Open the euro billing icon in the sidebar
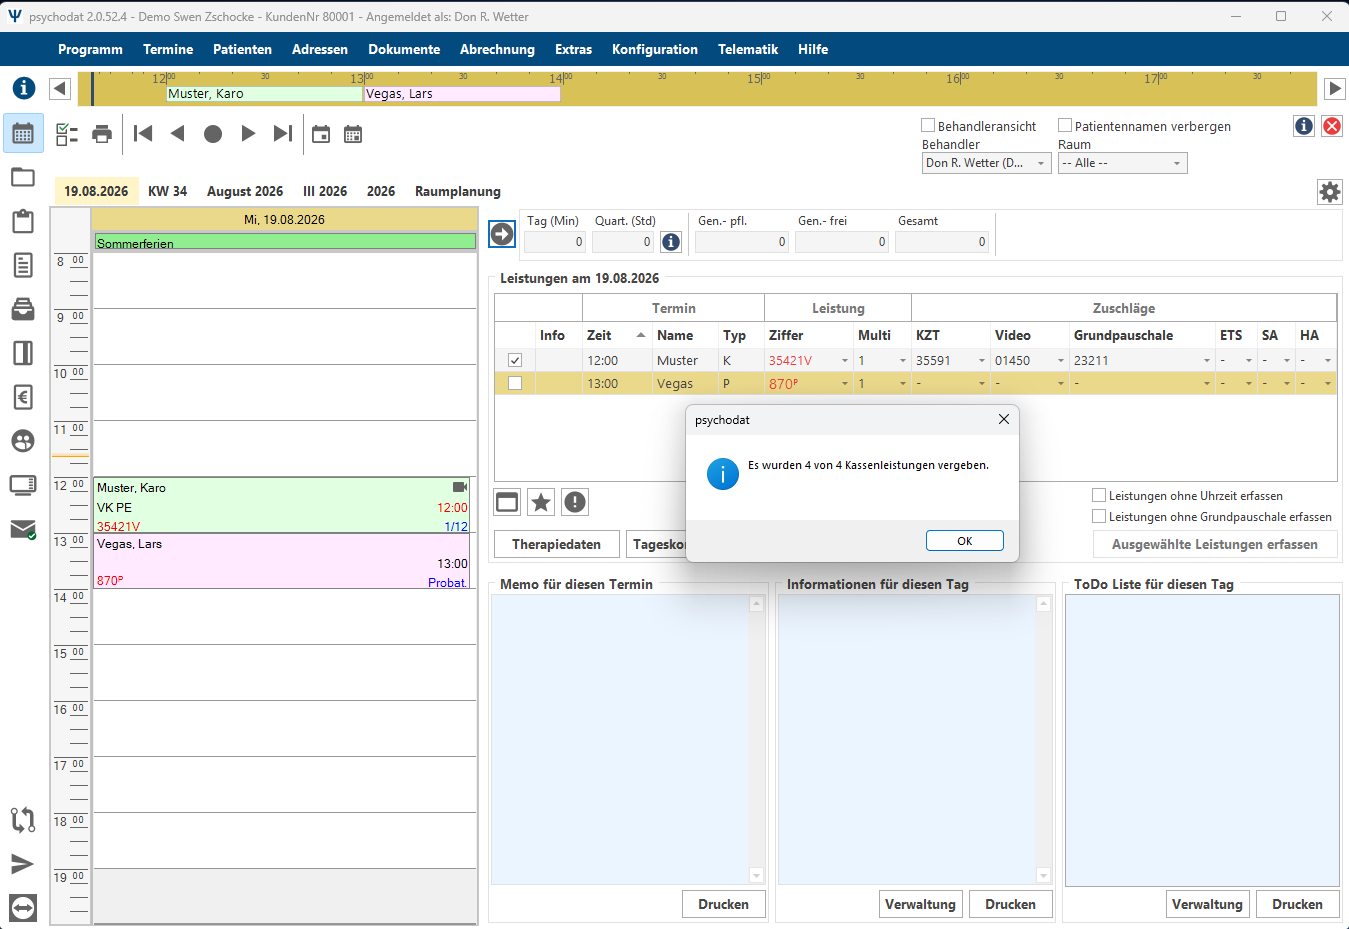 coord(23,397)
